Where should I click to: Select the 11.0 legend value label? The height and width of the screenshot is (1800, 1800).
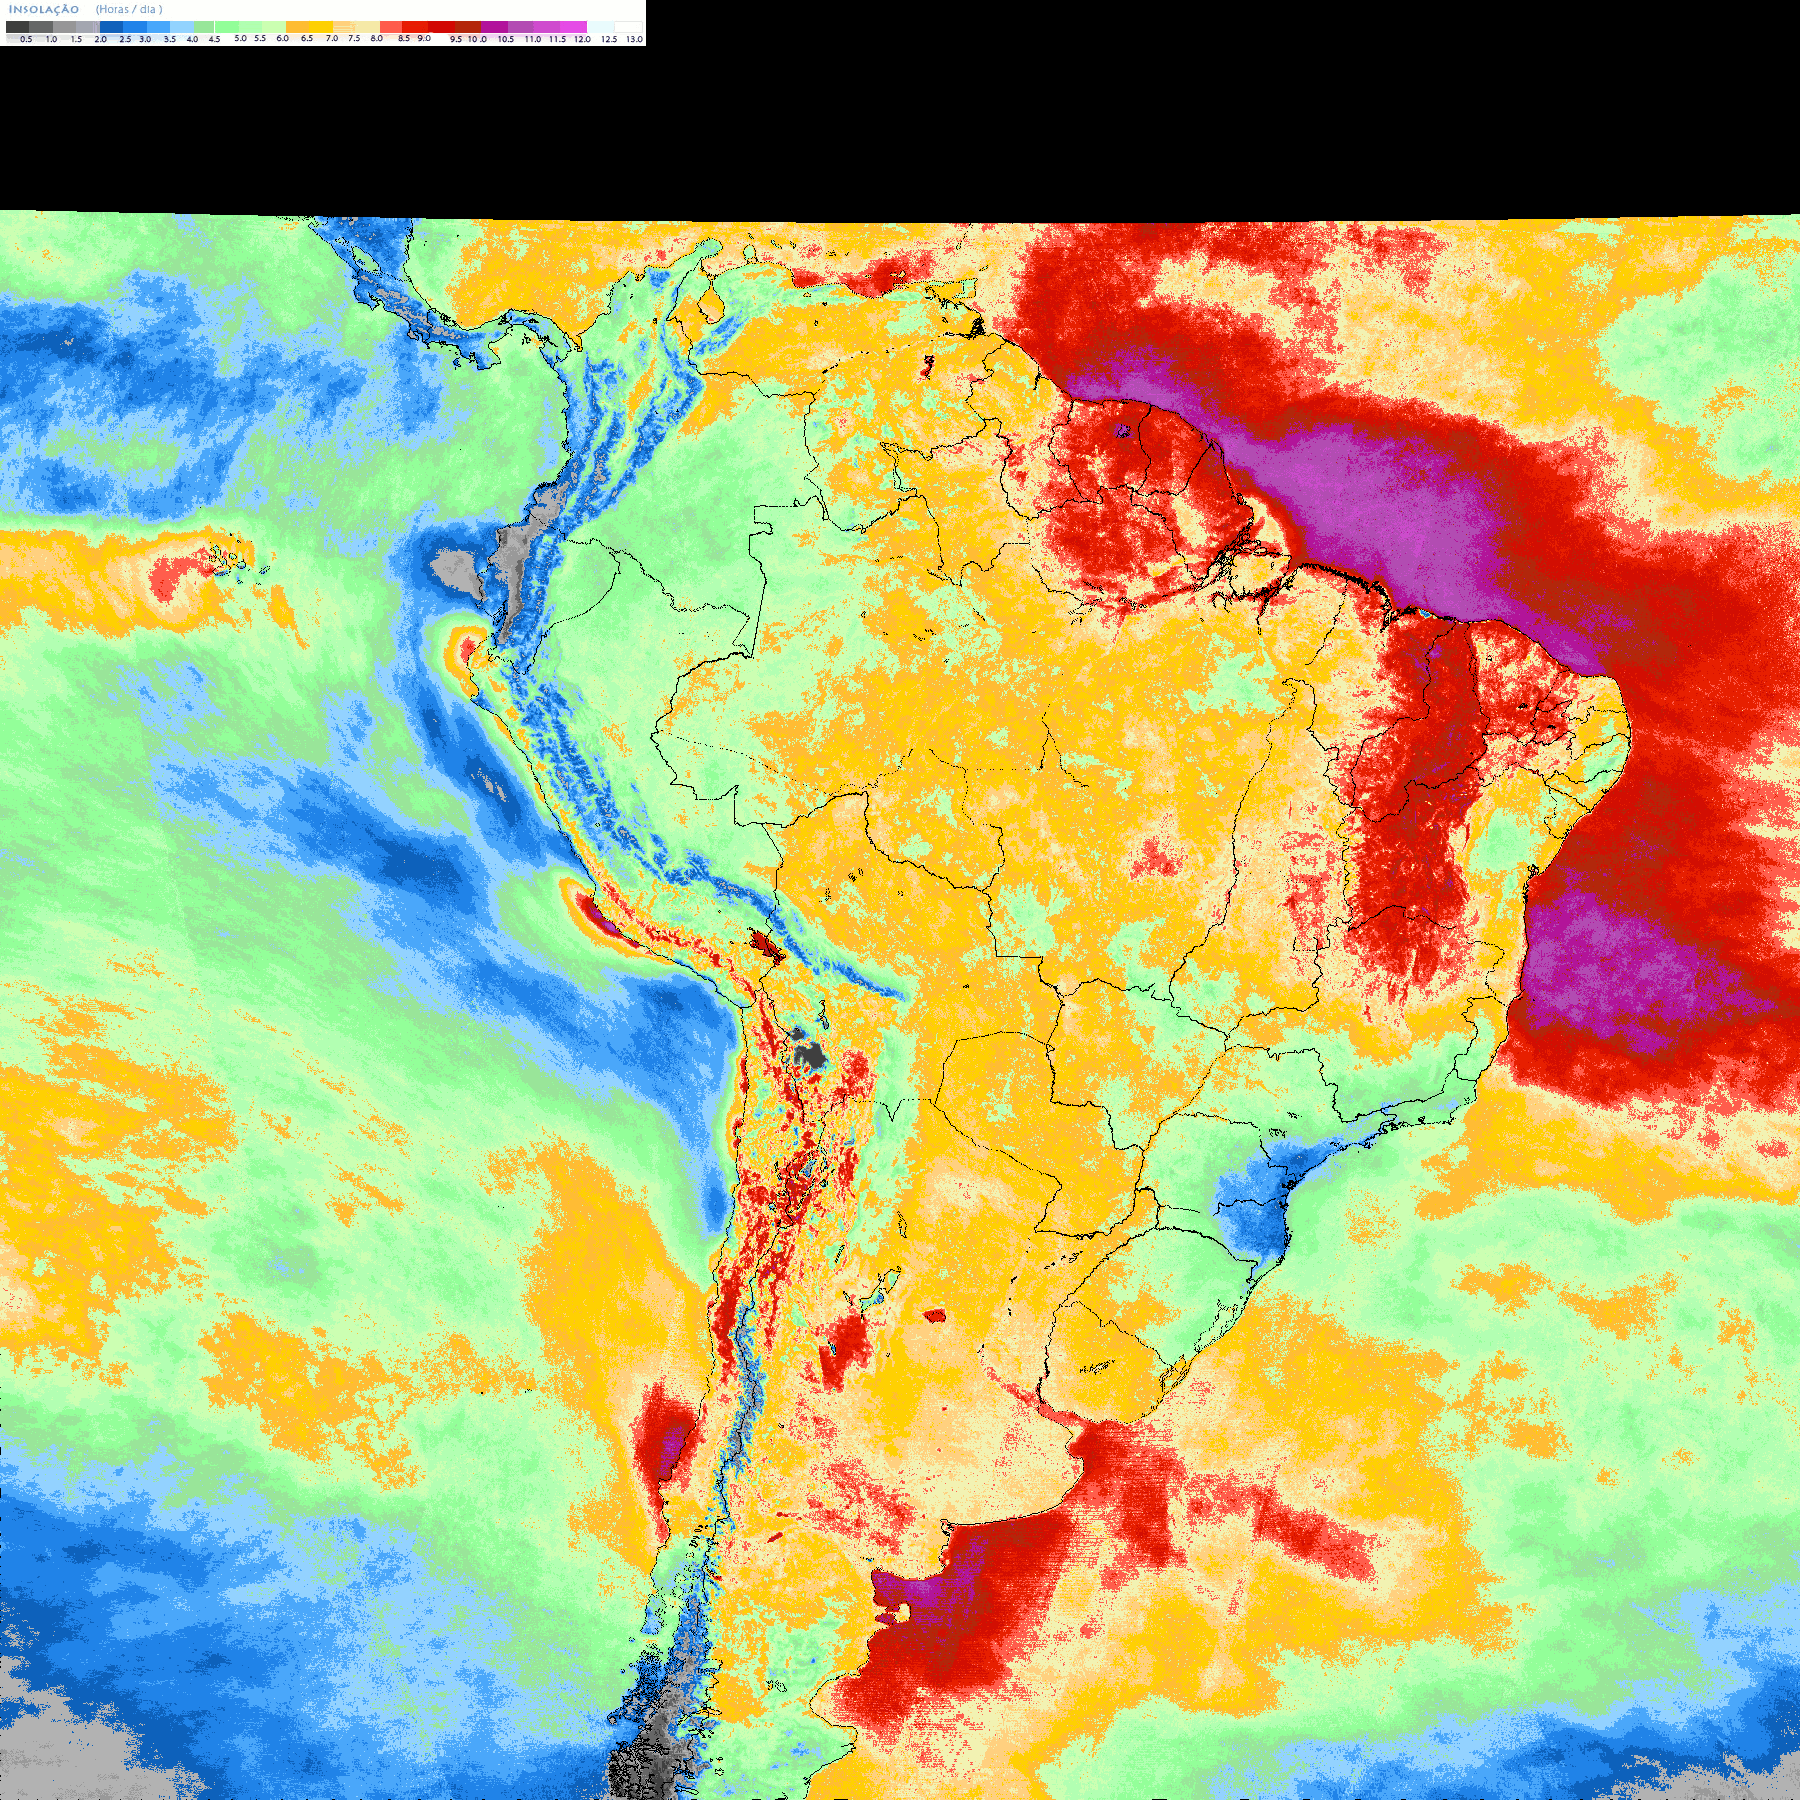click(533, 39)
